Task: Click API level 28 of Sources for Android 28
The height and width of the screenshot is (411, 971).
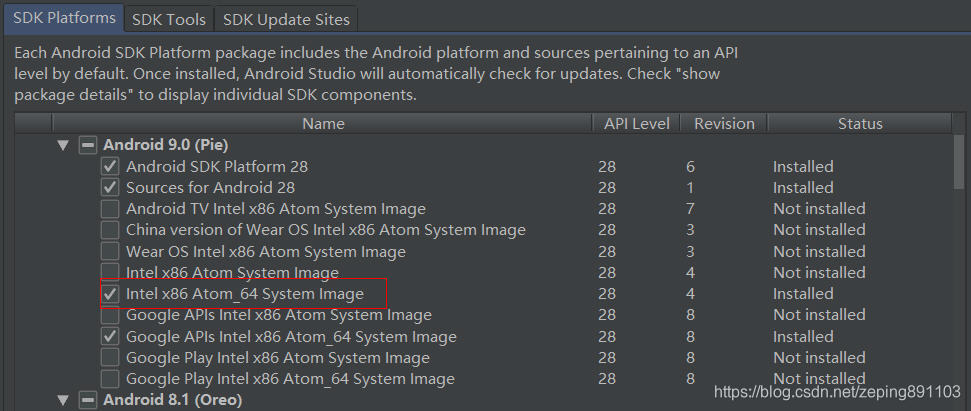Action: pos(607,187)
